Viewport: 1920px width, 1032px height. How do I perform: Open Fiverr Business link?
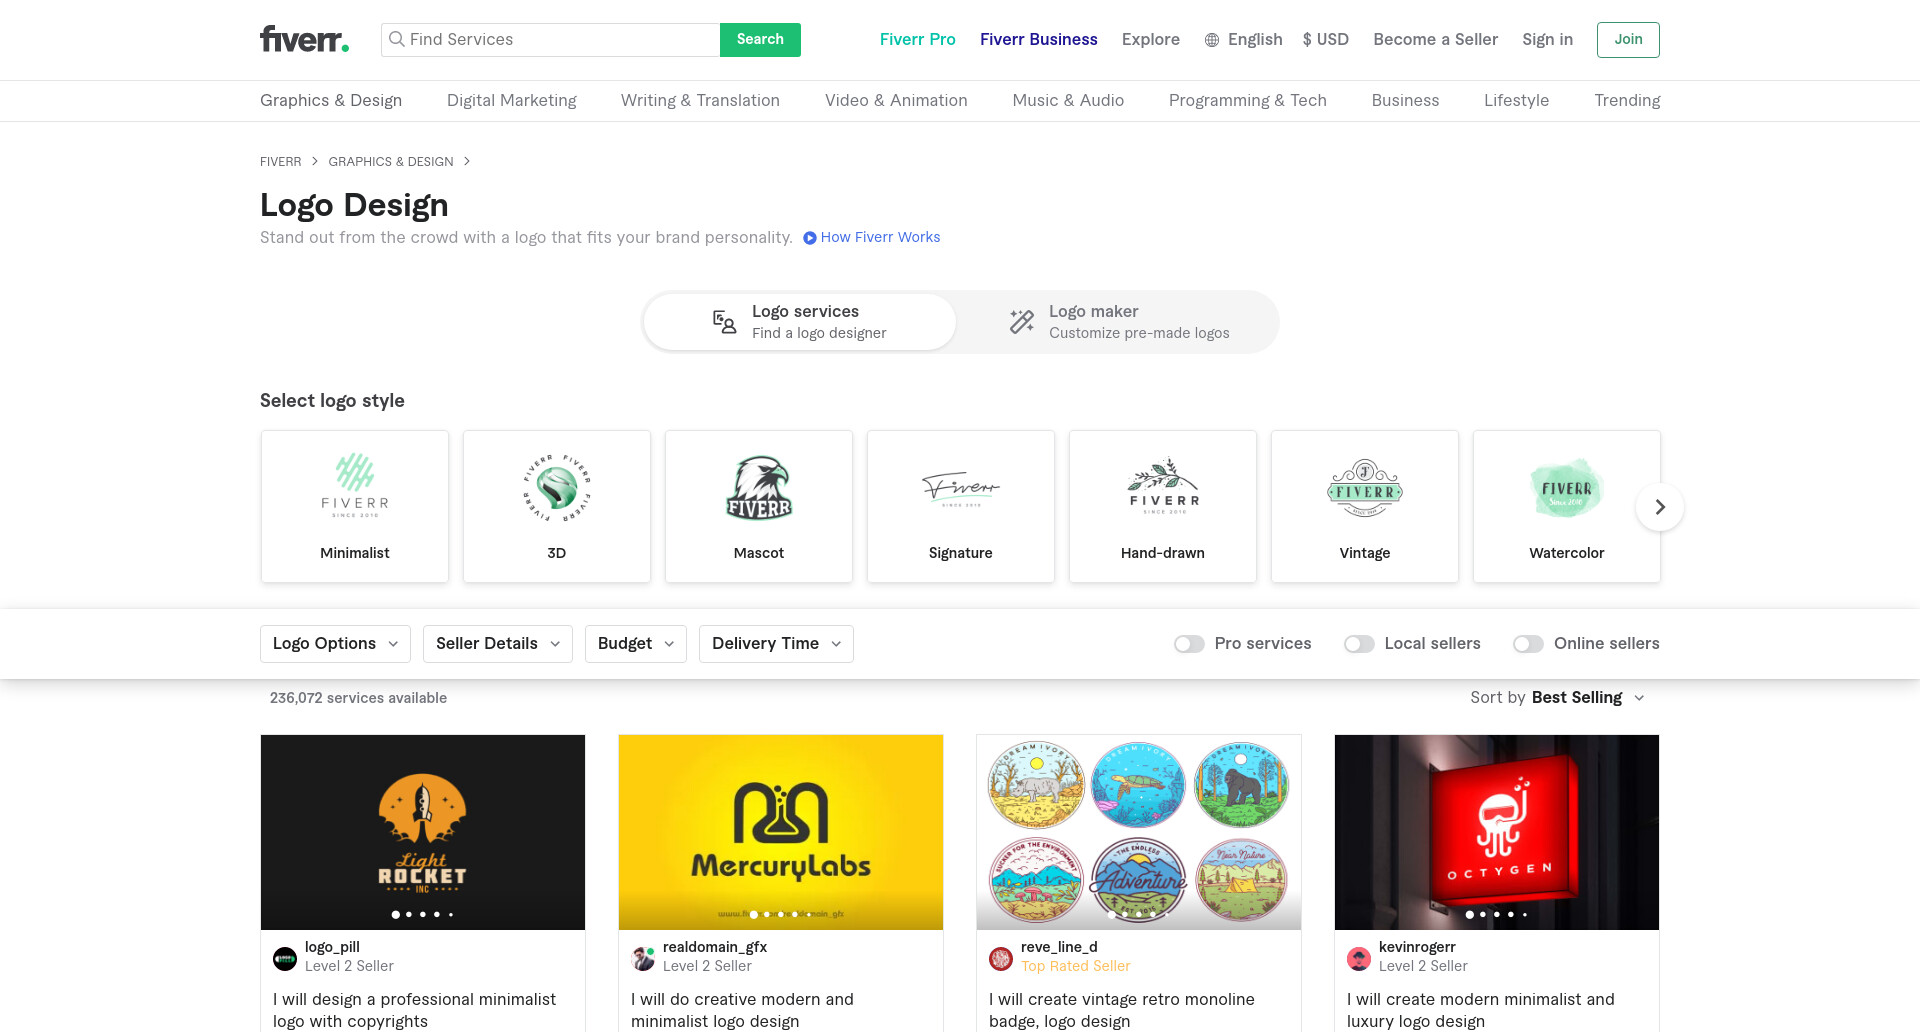coord(1038,40)
